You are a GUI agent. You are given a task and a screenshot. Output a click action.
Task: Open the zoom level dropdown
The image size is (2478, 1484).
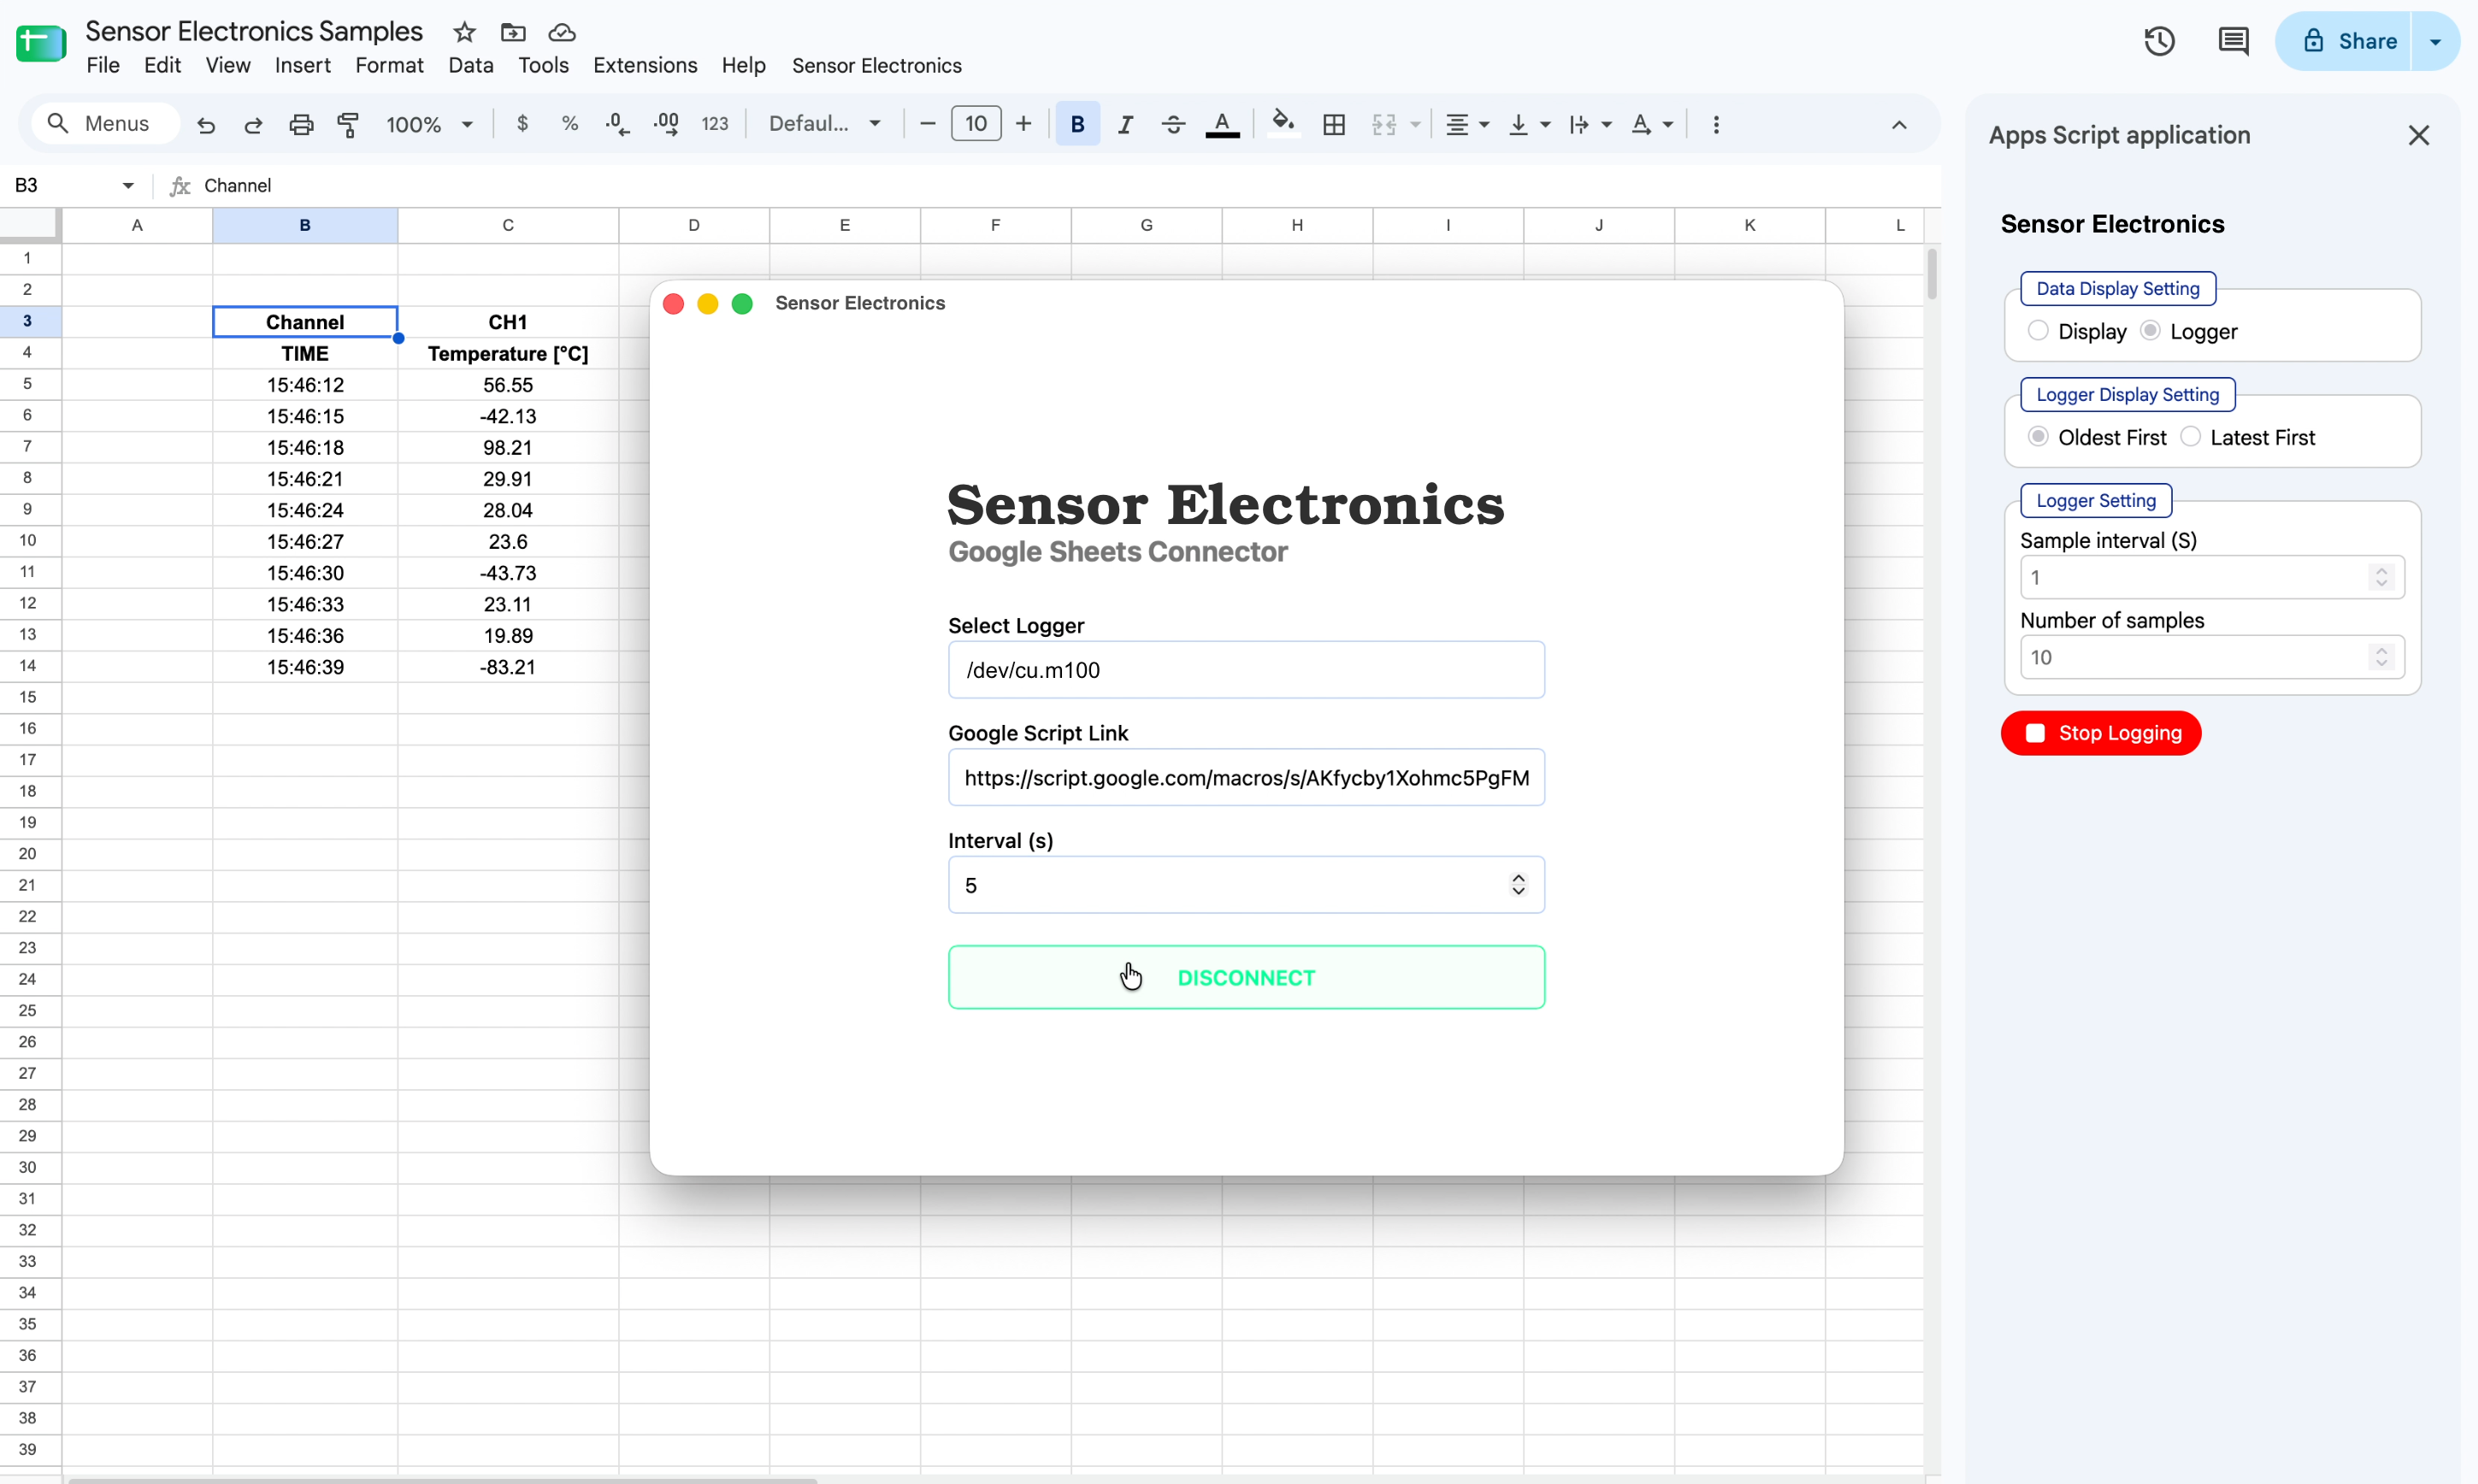coord(430,124)
